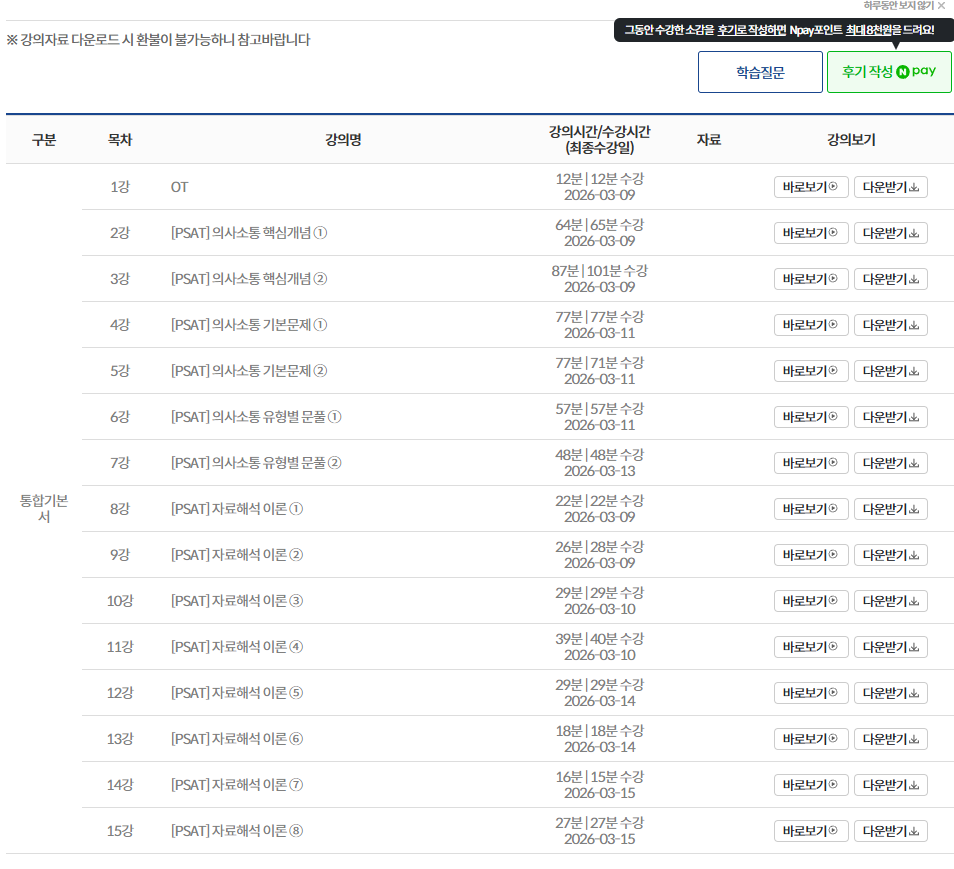Image resolution: width=954 pixels, height=869 pixels.
Task: Download 15강 자료해석 이론 ⑧
Action: click(x=890, y=831)
